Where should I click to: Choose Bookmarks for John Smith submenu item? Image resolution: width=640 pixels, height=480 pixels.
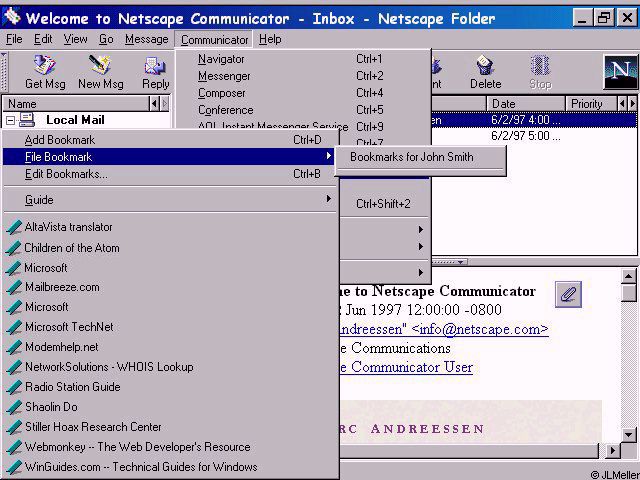coord(420,157)
